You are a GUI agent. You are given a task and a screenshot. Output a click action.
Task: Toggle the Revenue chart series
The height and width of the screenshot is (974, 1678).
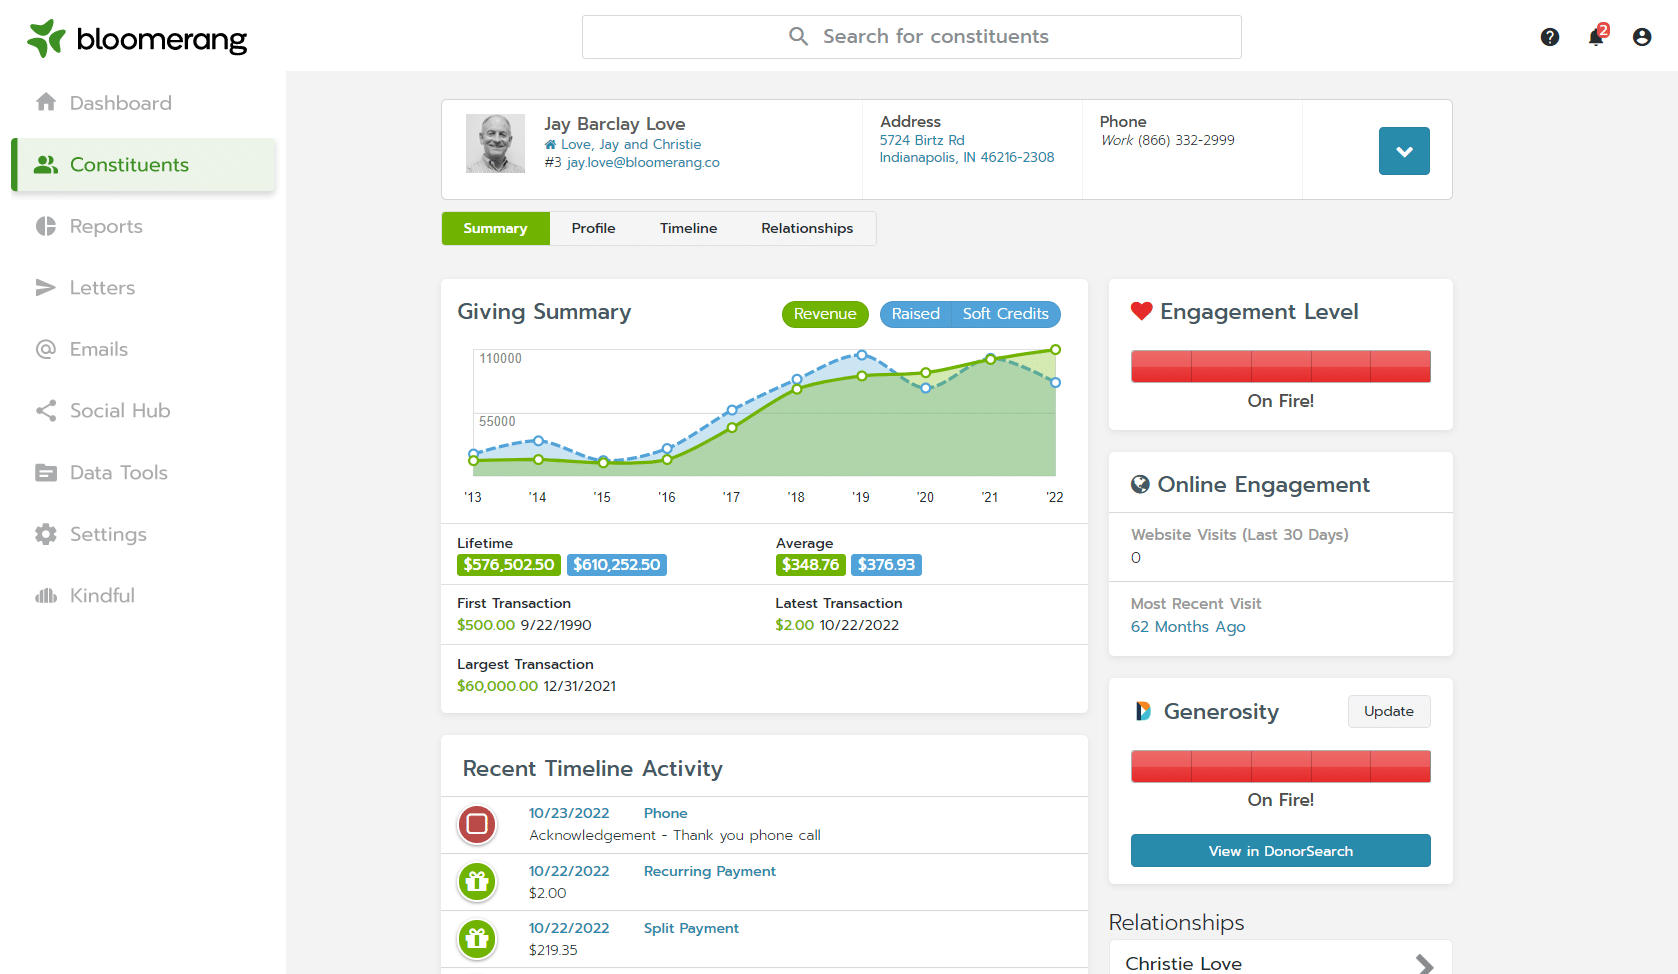coord(825,314)
